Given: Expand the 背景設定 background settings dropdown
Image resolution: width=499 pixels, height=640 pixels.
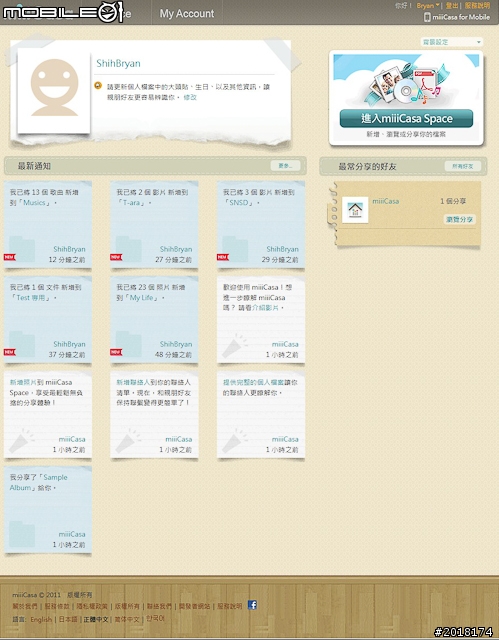Looking at the screenshot, I should [452, 42].
